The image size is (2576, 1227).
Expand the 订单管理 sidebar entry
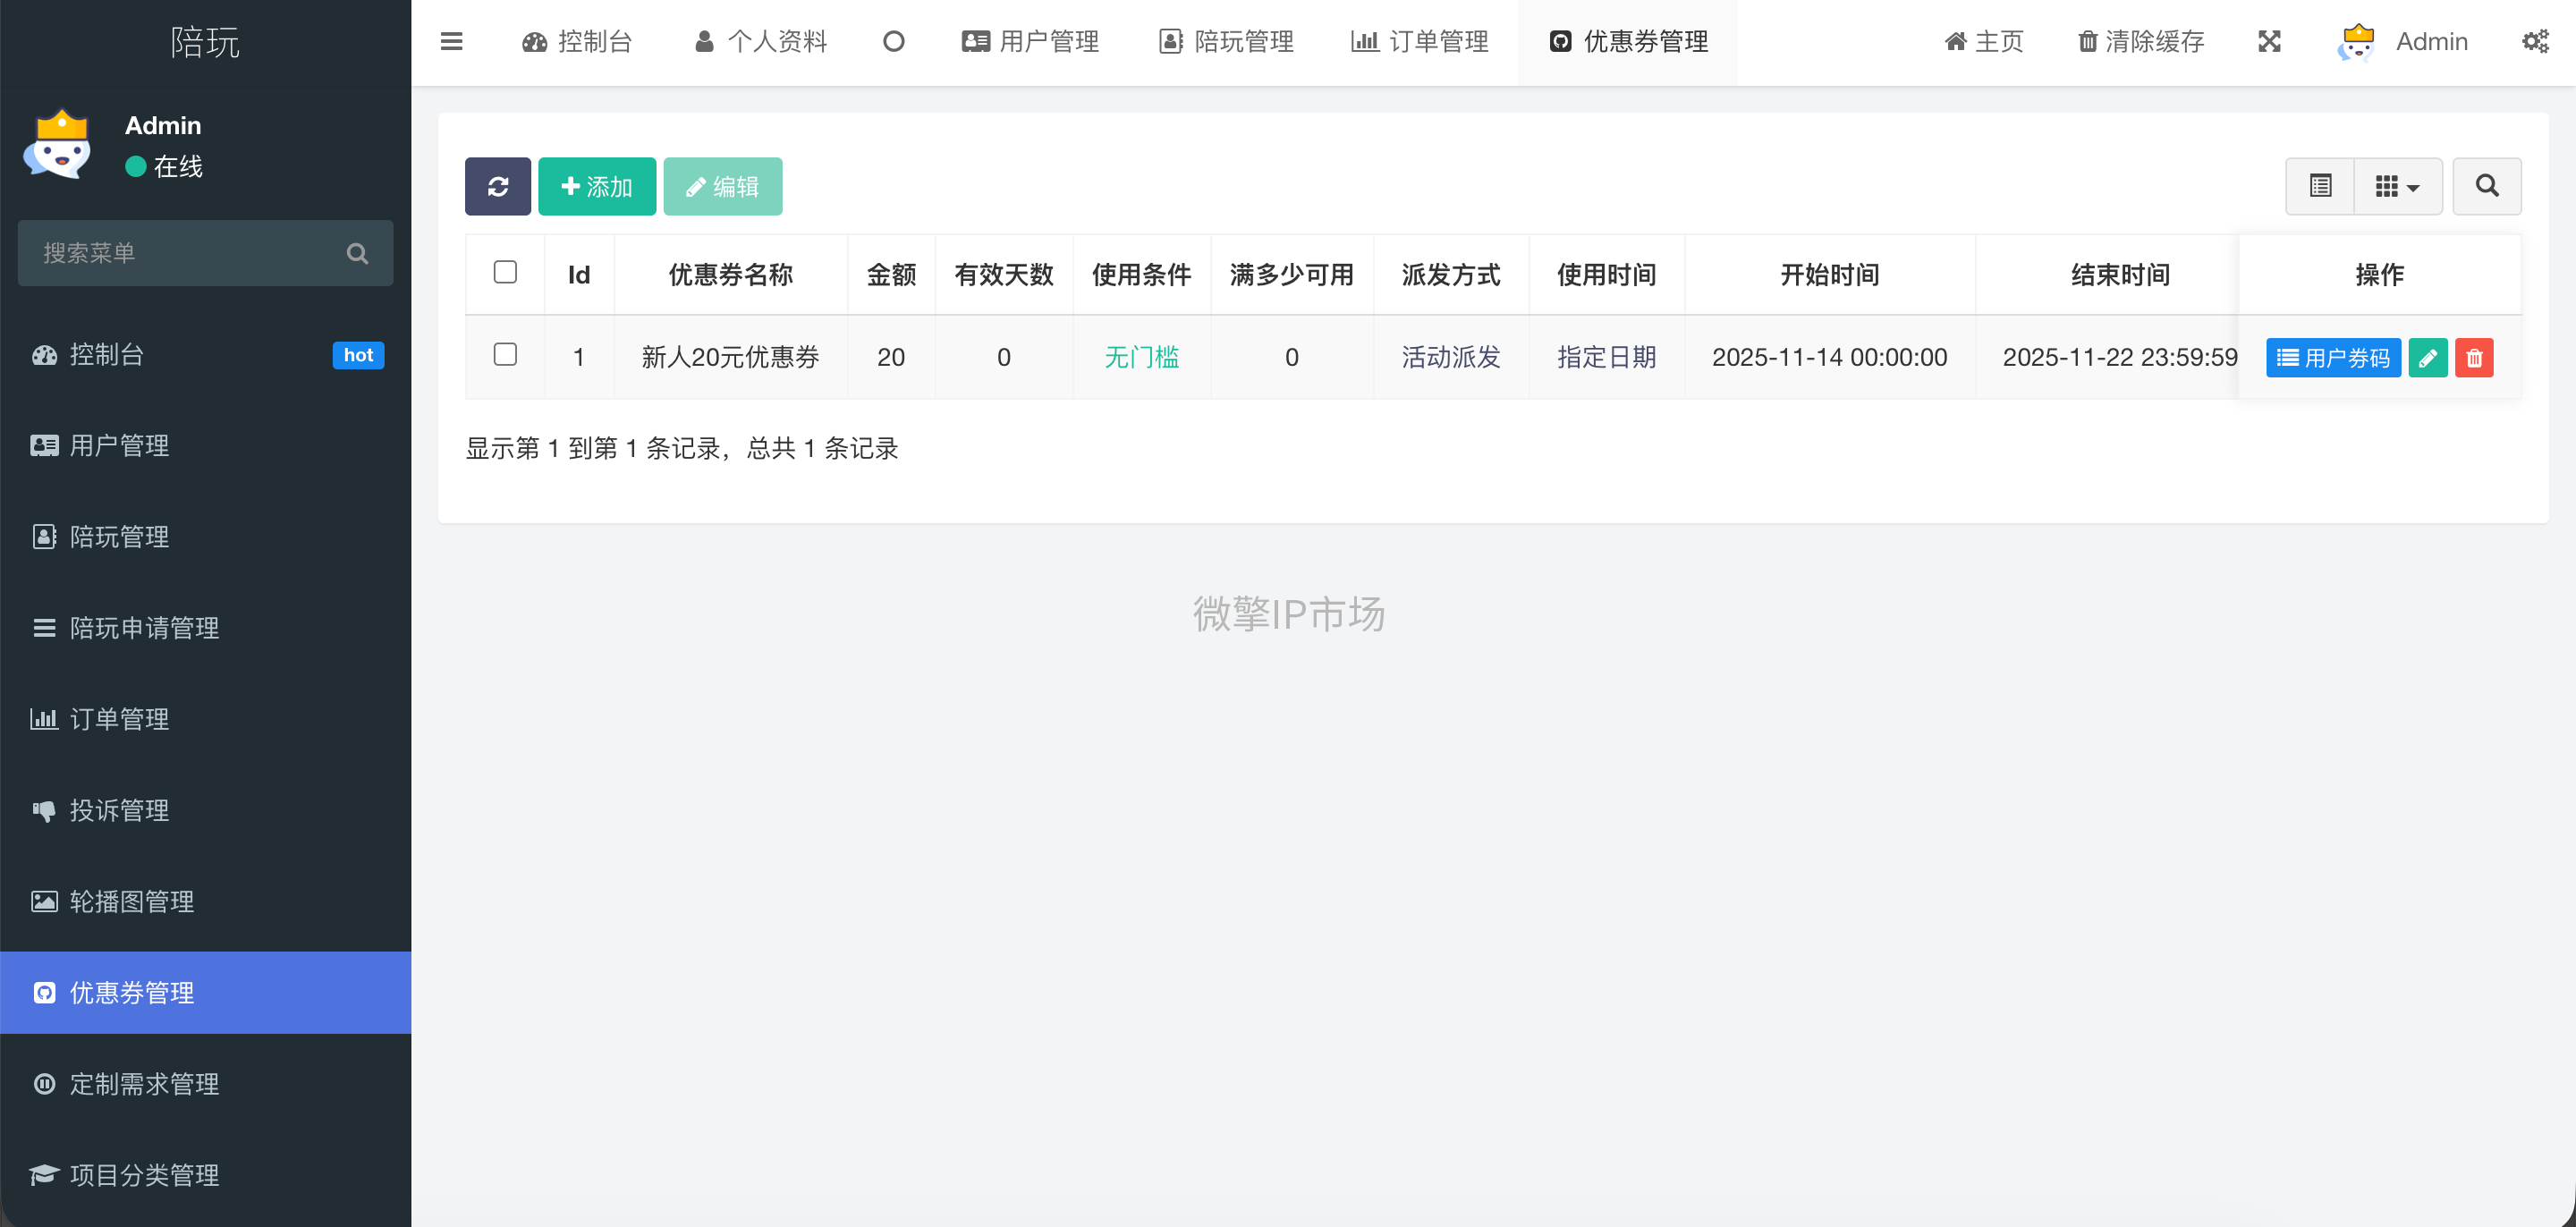point(118,718)
